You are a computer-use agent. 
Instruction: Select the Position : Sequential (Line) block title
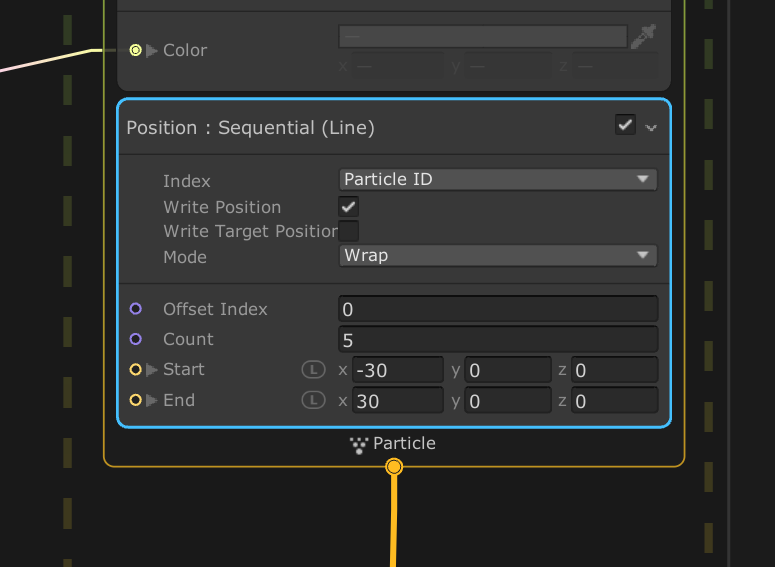(250, 128)
